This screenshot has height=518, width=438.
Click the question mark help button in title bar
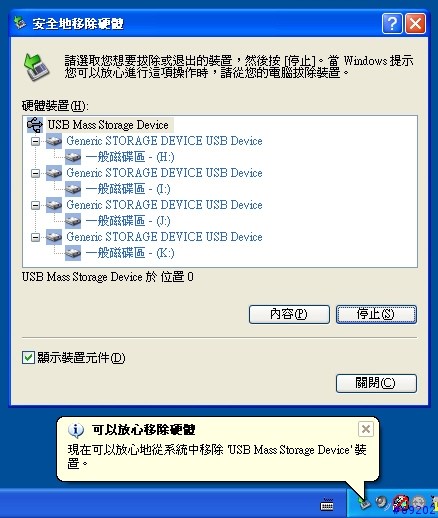(x=392, y=24)
